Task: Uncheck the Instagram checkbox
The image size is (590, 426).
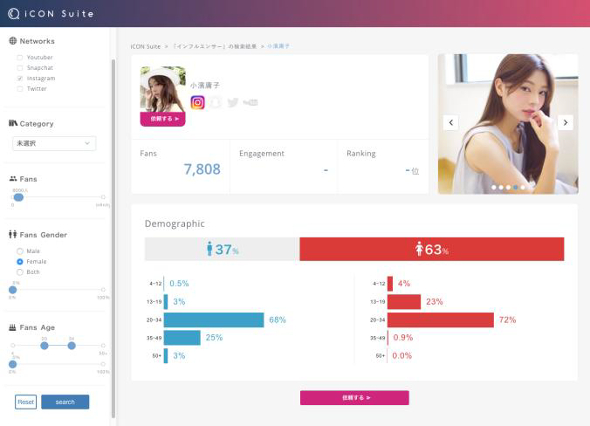Action: click(20, 78)
